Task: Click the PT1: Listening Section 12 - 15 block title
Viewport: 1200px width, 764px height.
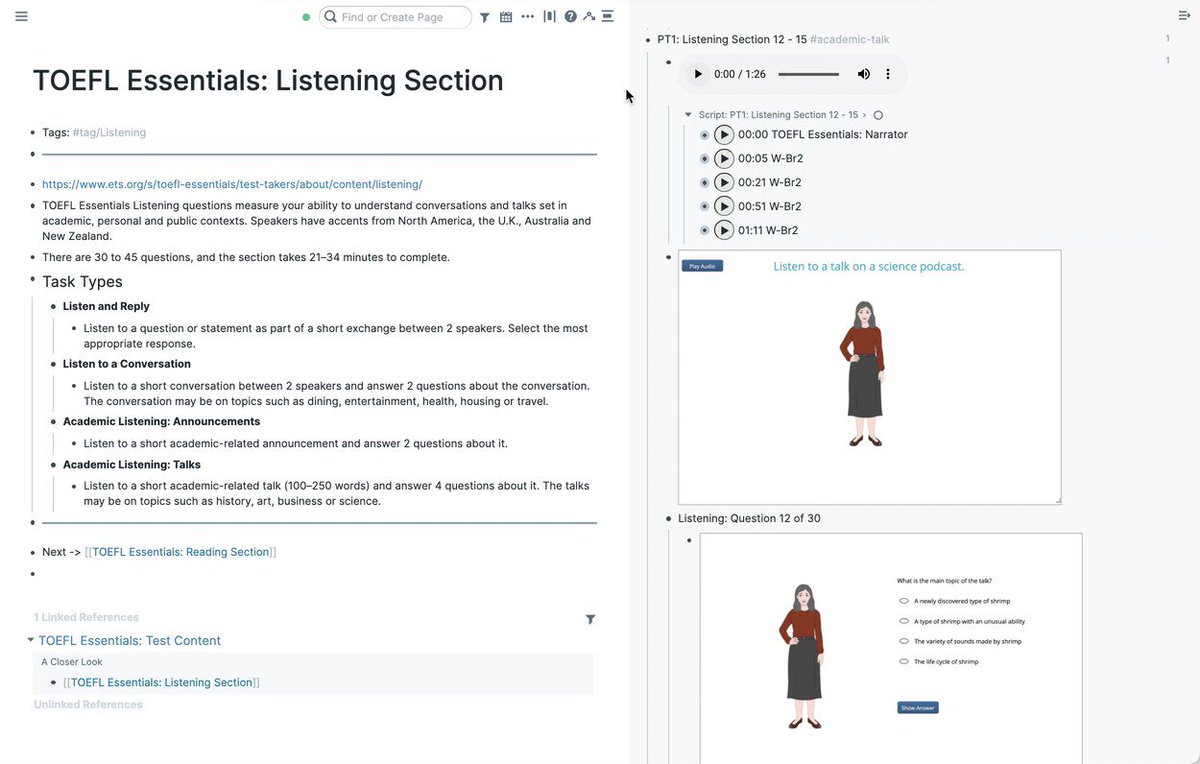Action: tap(732, 39)
